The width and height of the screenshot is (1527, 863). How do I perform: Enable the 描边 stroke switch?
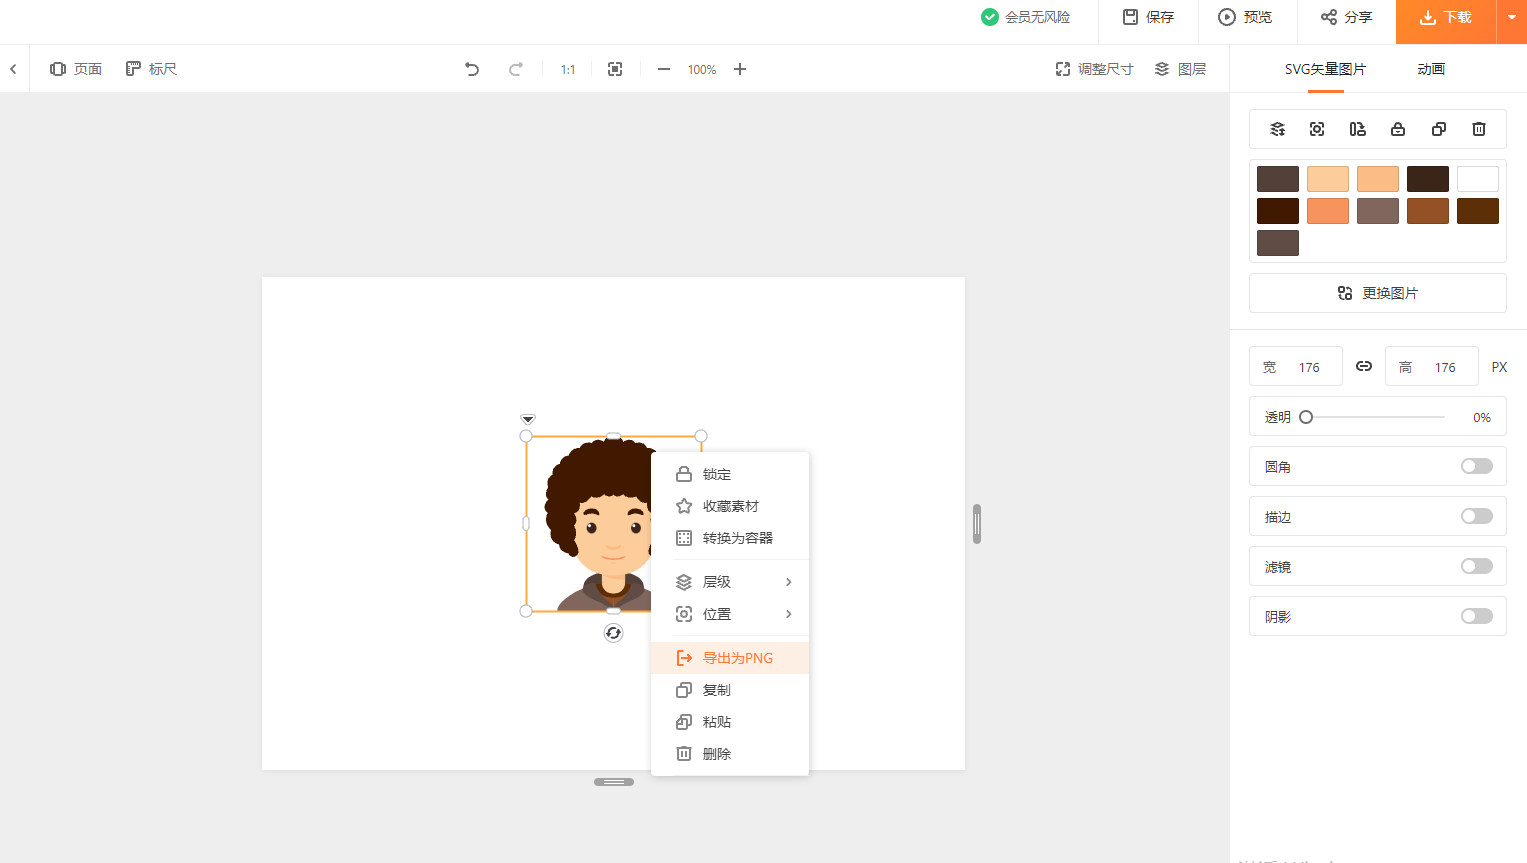coord(1476,517)
